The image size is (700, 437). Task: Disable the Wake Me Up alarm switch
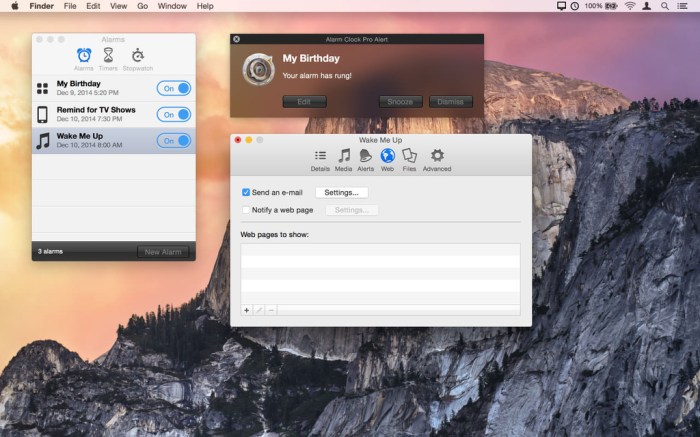[174, 140]
